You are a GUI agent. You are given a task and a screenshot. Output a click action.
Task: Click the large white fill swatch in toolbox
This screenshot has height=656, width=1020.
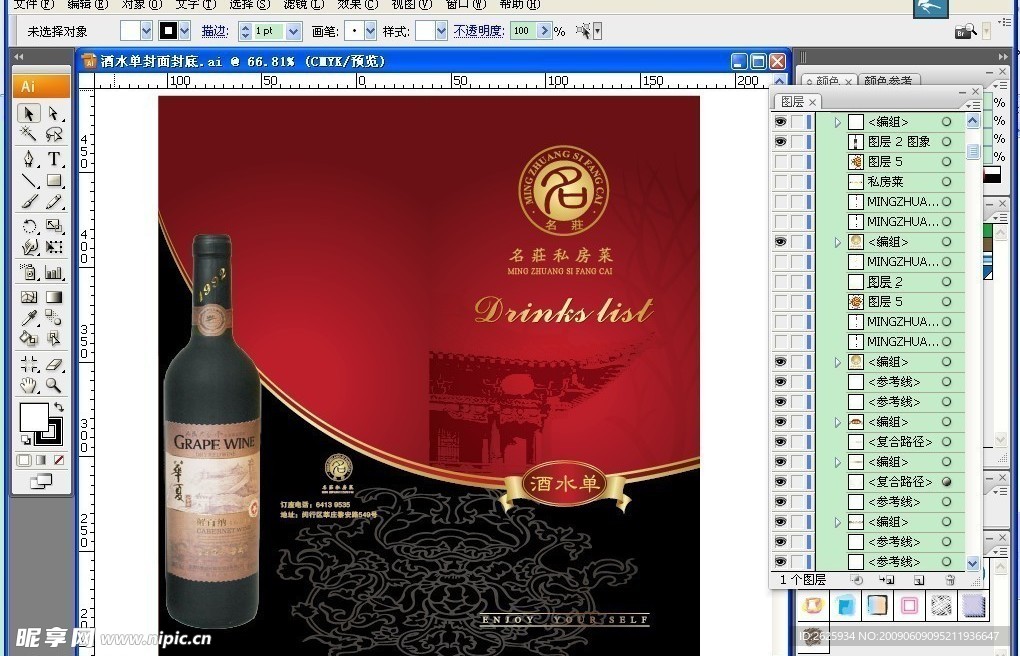pyautogui.click(x=34, y=417)
